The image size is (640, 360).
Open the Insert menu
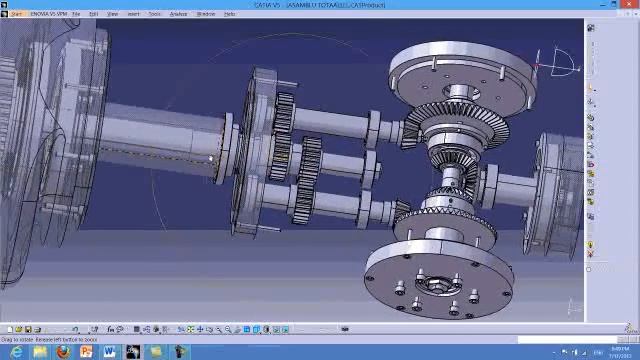click(133, 14)
